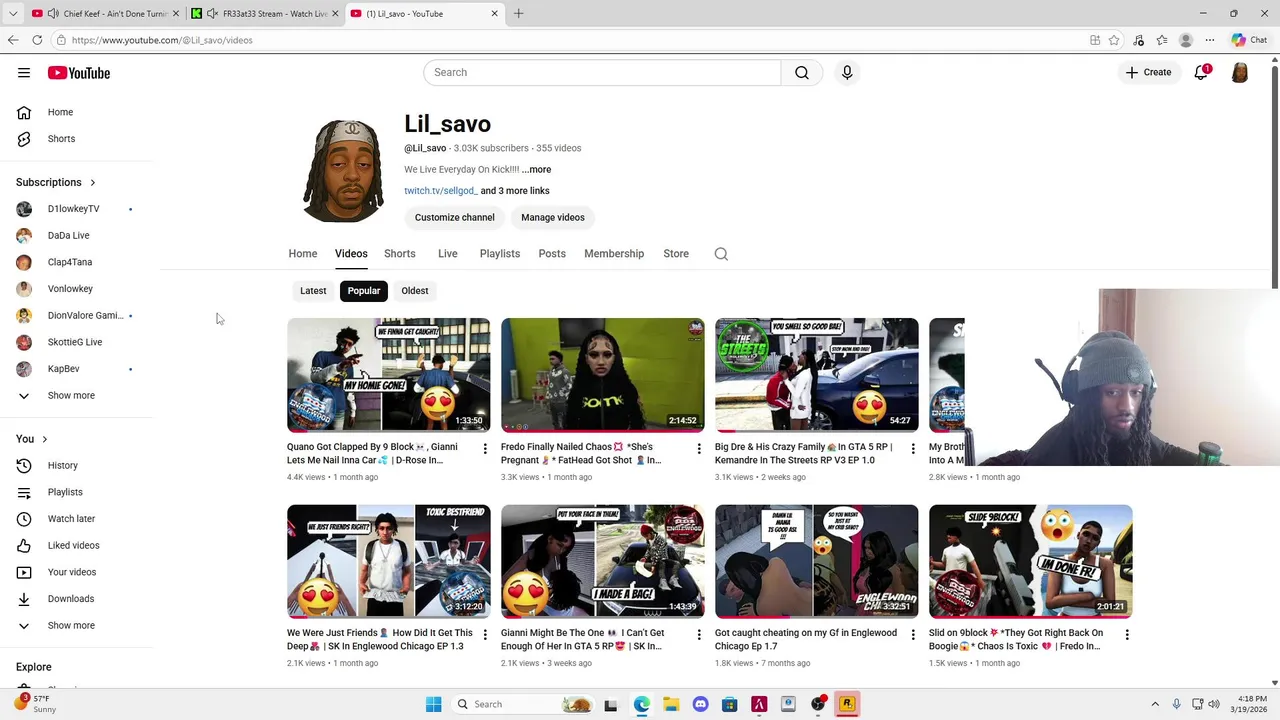Screen dimensions: 1280x720
Task: Open twitch.tv/sellgod_ link
Action: click(x=441, y=191)
